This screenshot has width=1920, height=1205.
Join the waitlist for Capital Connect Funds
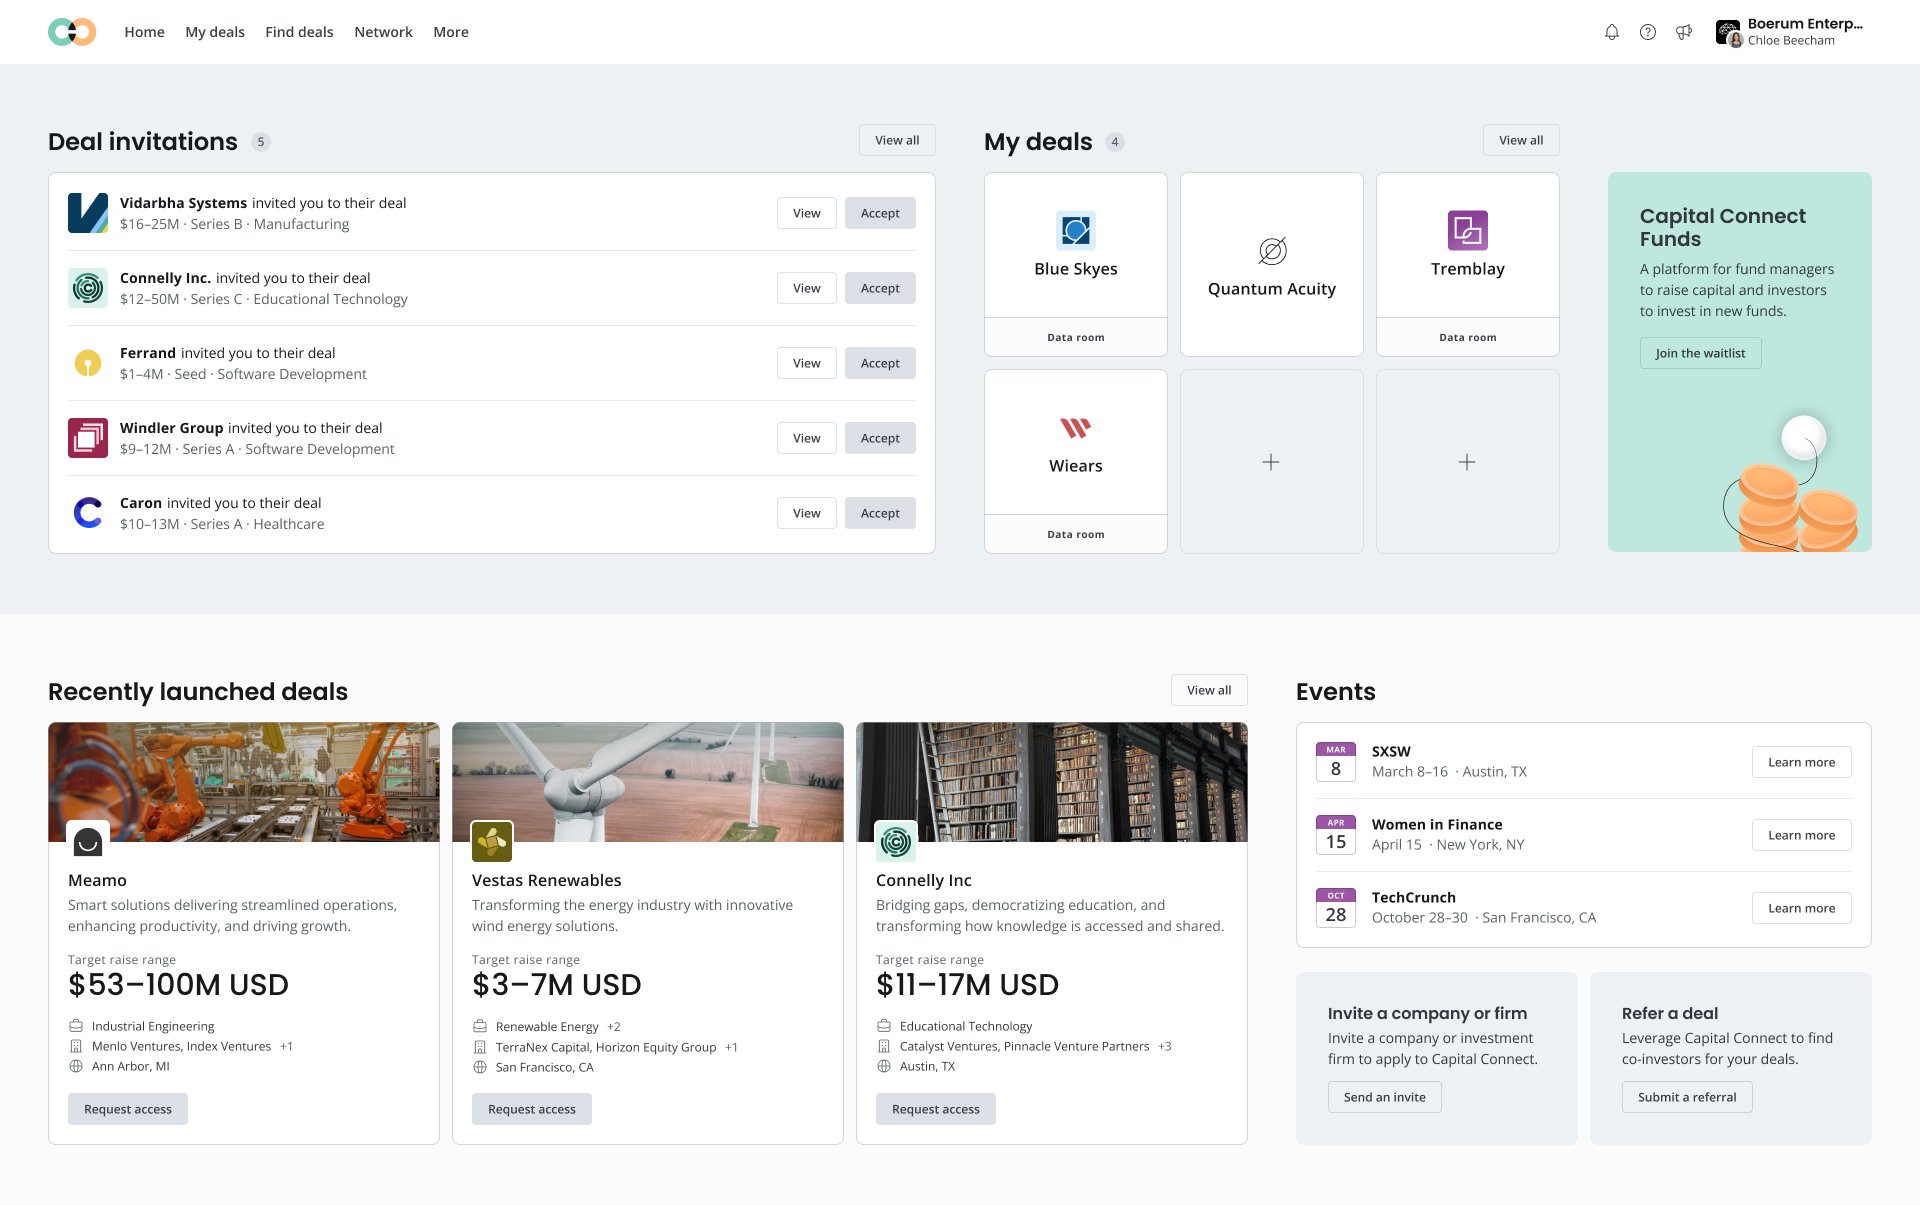(x=1700, y=352)
